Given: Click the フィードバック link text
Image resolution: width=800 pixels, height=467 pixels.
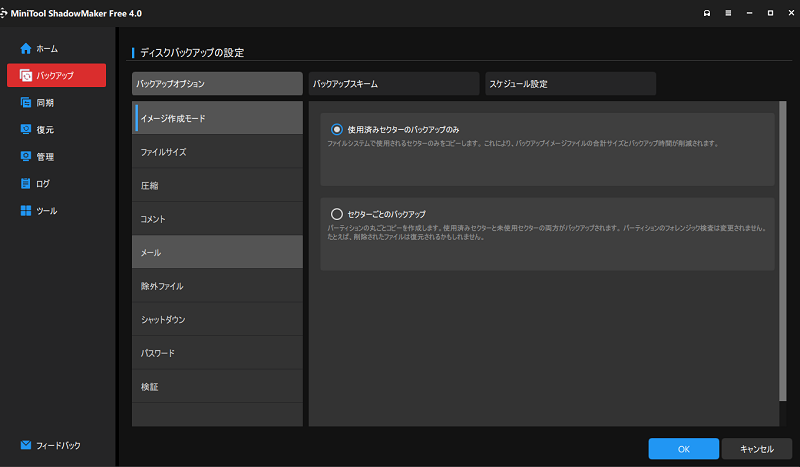Looking at the screenshot, I should tap(58, 446).
